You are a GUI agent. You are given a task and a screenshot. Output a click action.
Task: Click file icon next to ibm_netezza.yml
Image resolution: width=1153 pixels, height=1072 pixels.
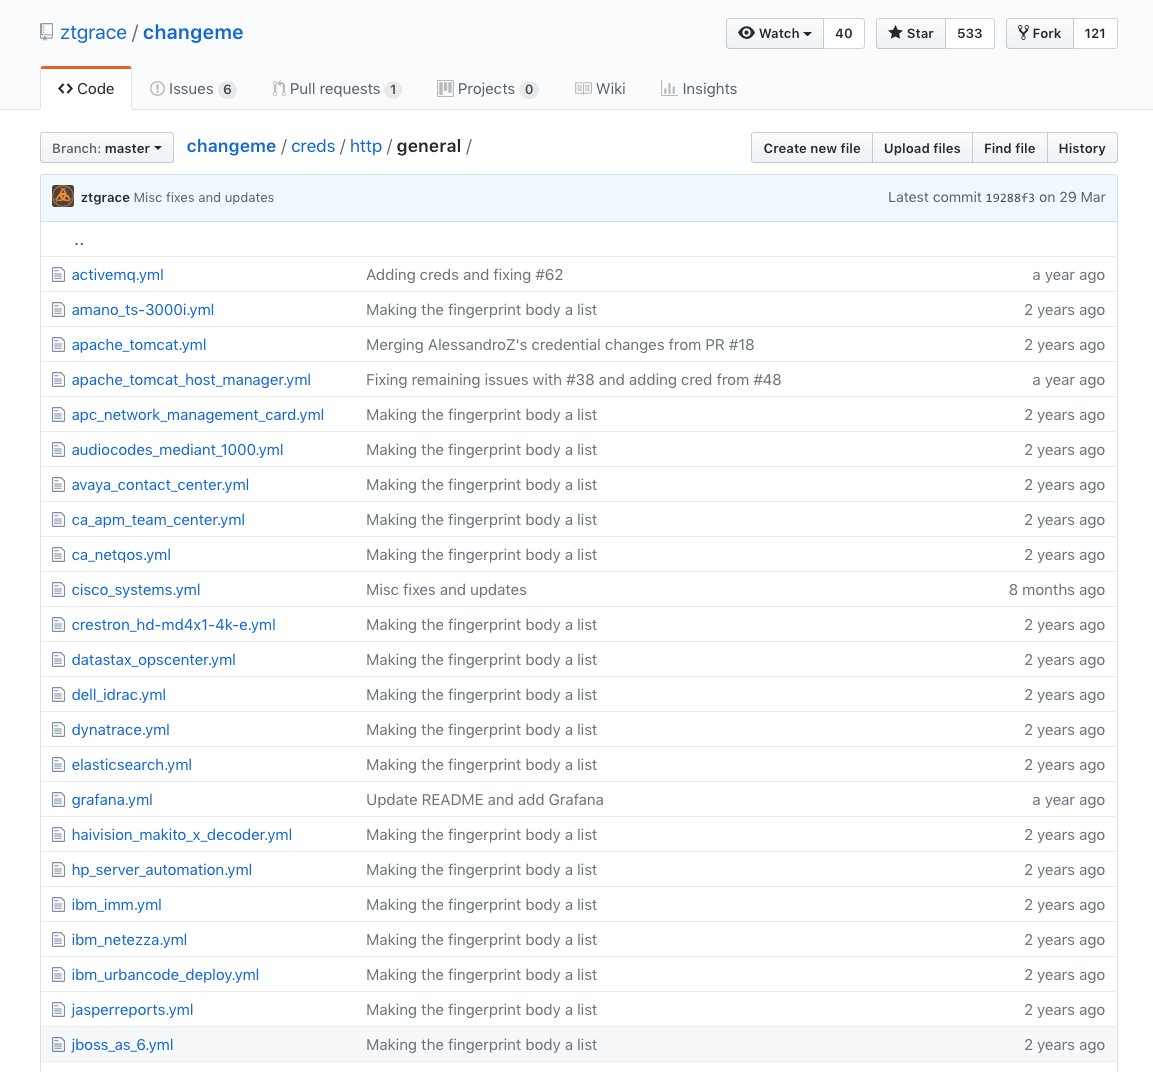click(59, 940)
